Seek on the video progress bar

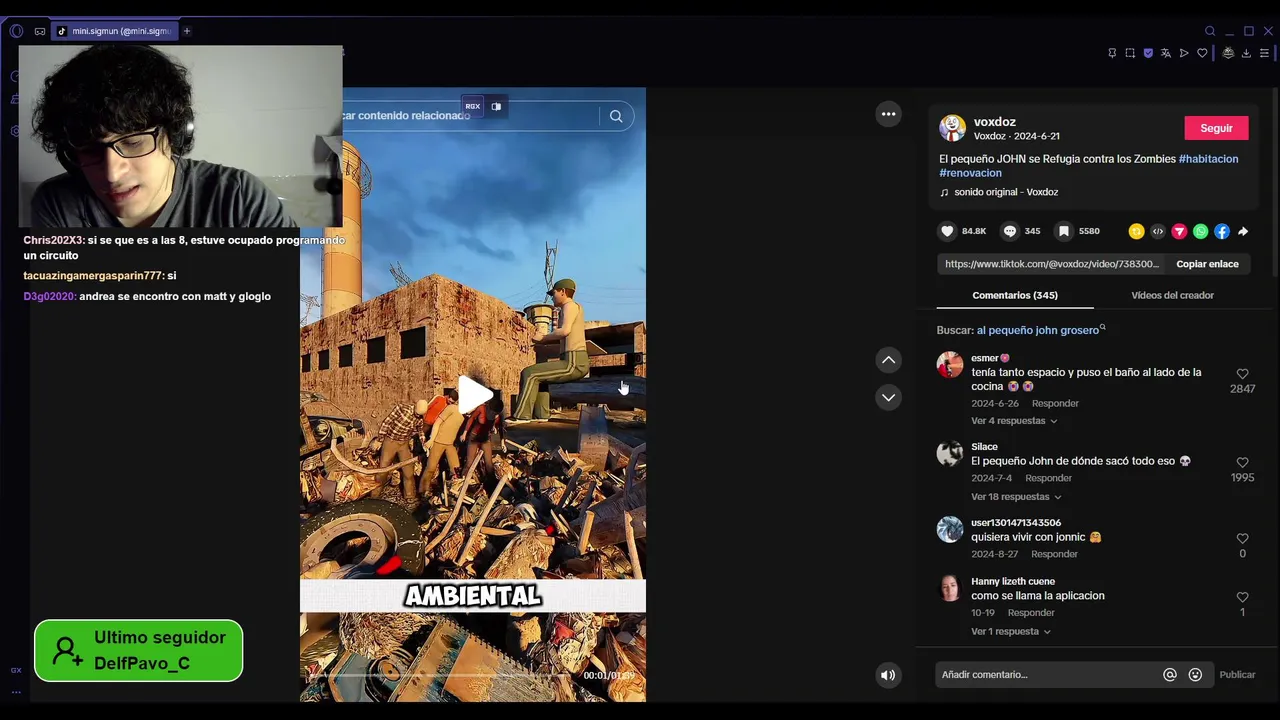pos(440,675)
